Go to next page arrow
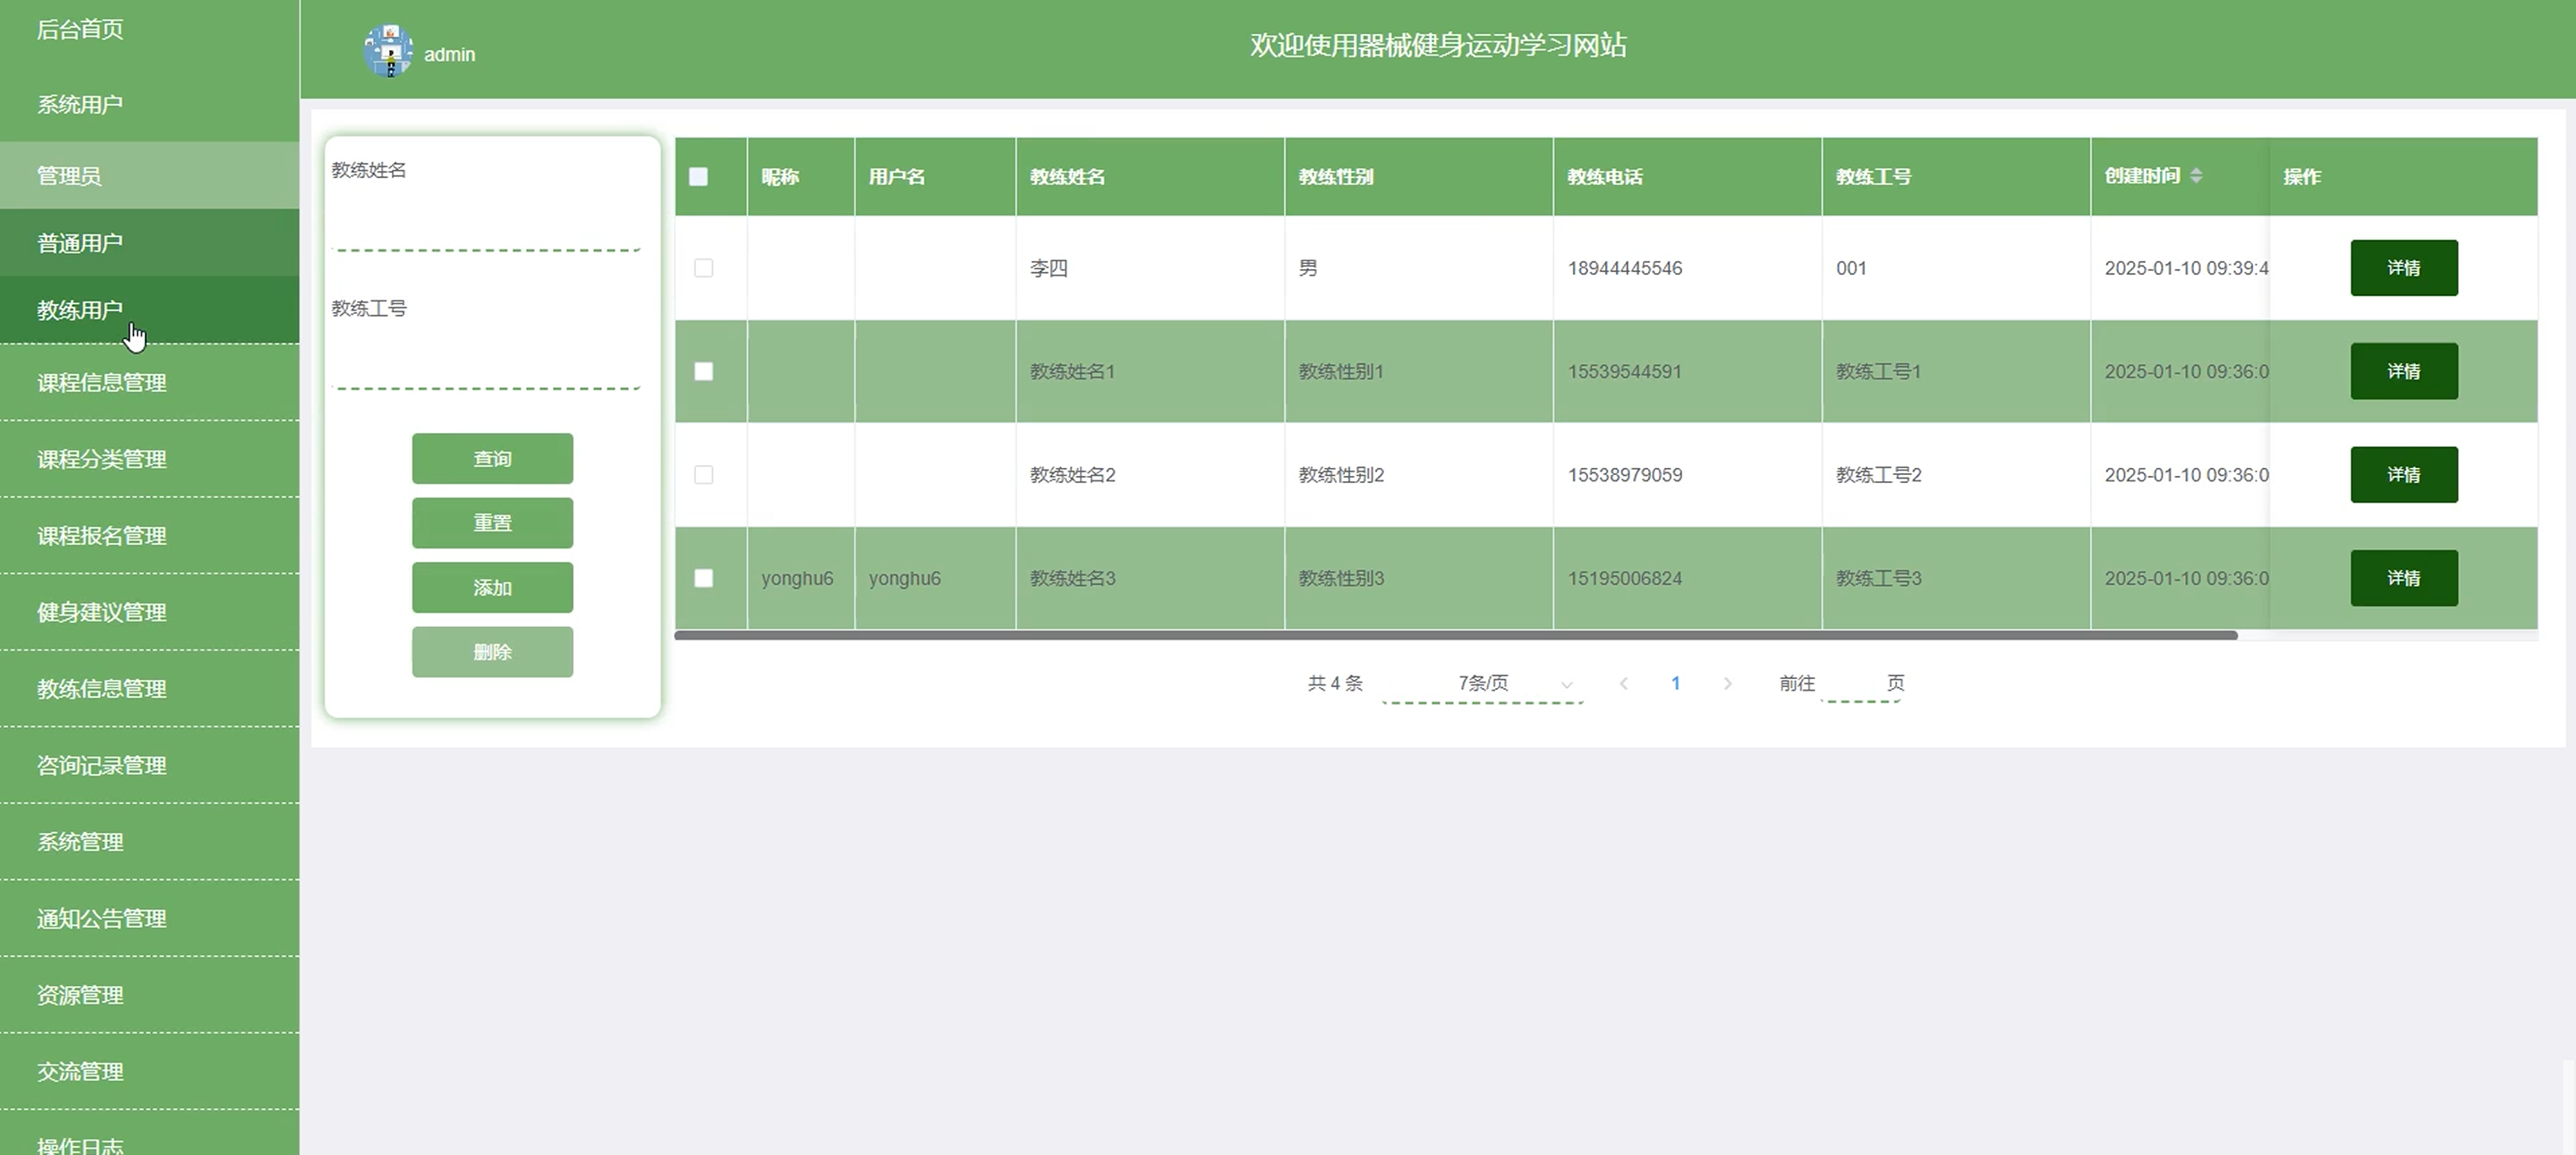Image resolution: width=2576 pixels, height=1155 pixels. 1727,683
